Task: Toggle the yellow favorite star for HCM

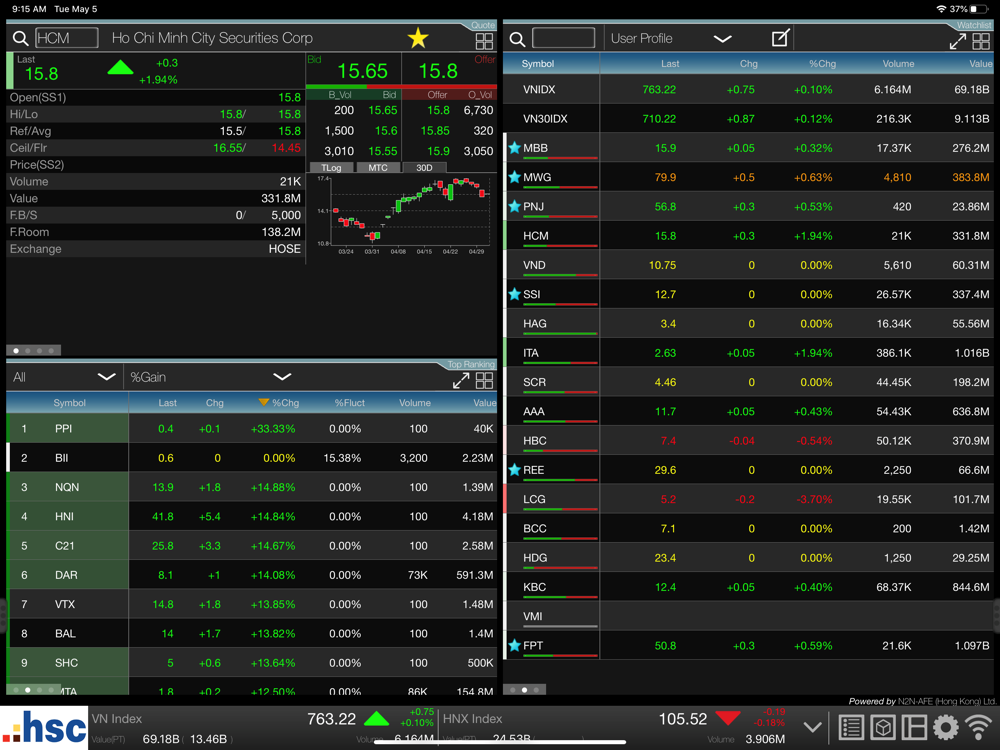Action: click(x=418, y=38)
